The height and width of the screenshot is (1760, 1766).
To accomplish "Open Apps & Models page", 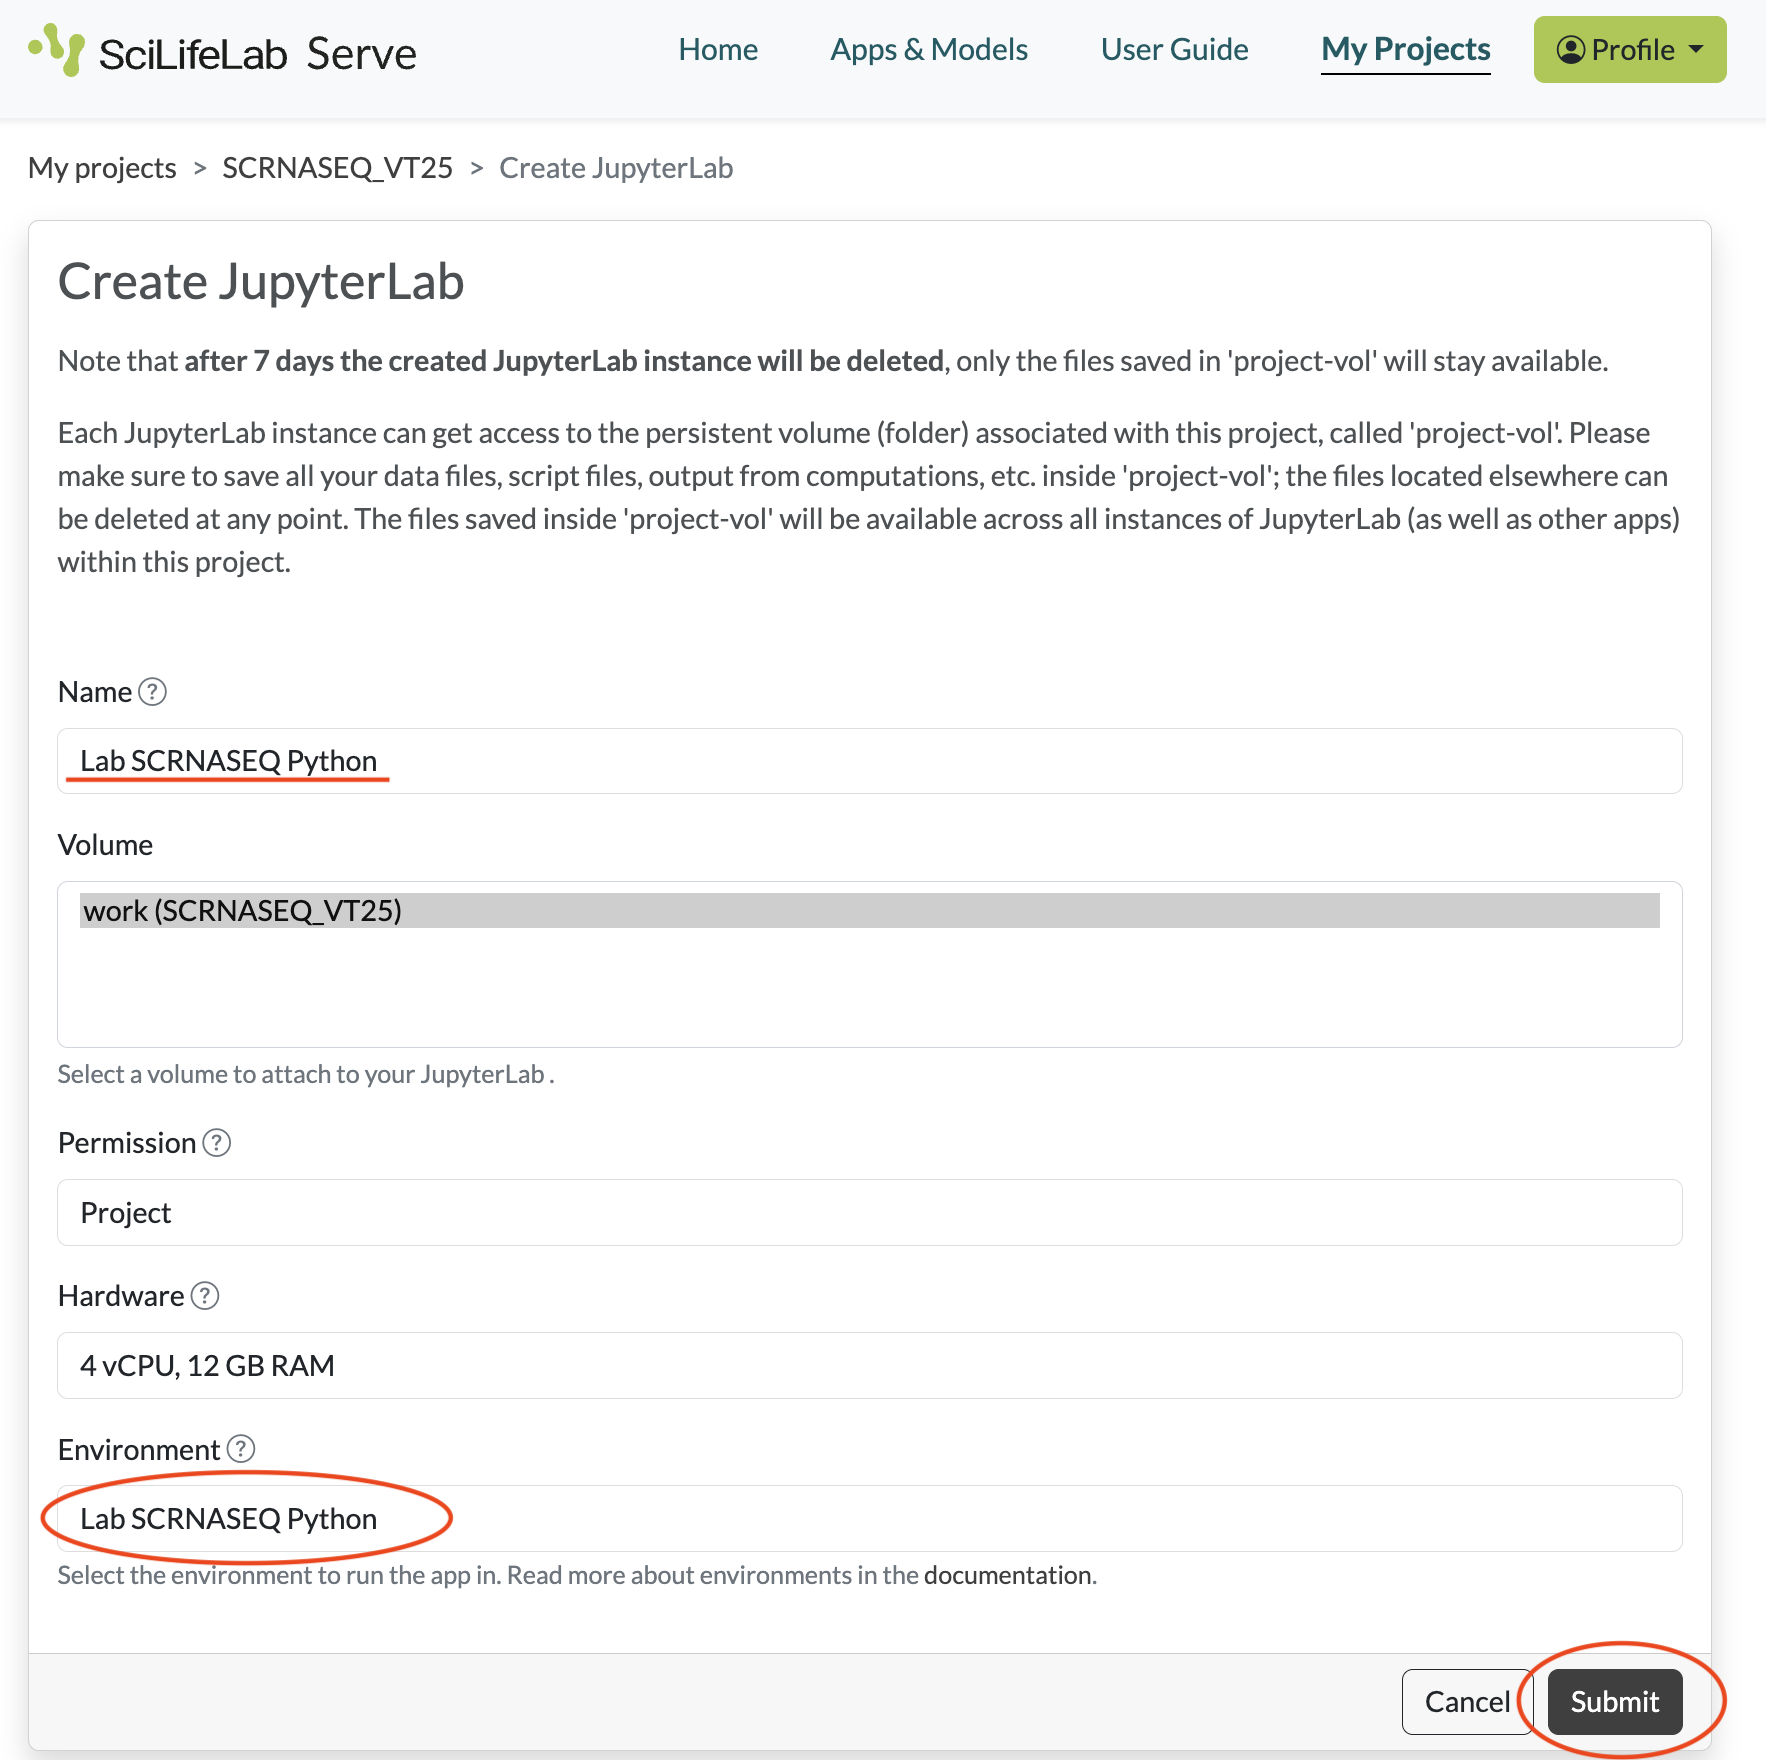I will point(929,50).
